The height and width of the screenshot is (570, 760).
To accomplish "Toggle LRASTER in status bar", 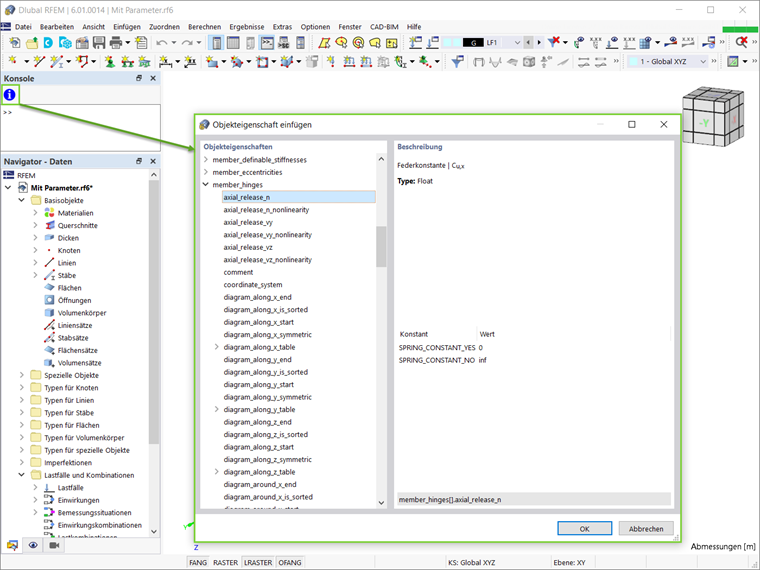I will (x=258, y=562).
